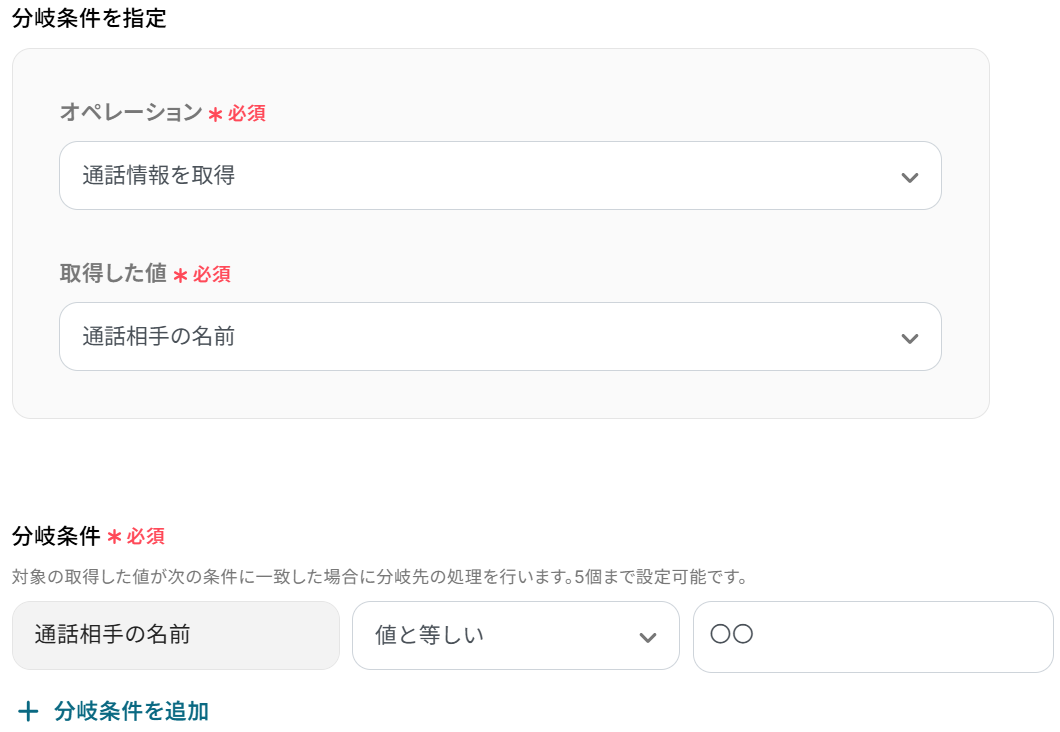Click the 分岐条件を指定 heading
1060x732 pixels.
[x=89, y=19]
